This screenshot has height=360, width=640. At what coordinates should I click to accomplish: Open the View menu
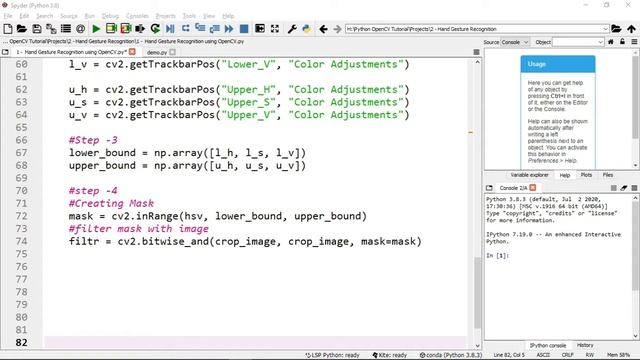coord(209,16)
